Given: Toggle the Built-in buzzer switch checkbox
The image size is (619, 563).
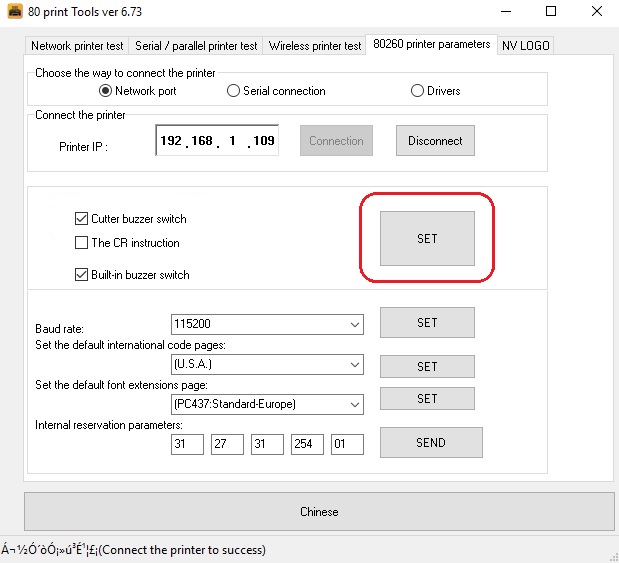Looking at the screenshot, I should (82, 275).
